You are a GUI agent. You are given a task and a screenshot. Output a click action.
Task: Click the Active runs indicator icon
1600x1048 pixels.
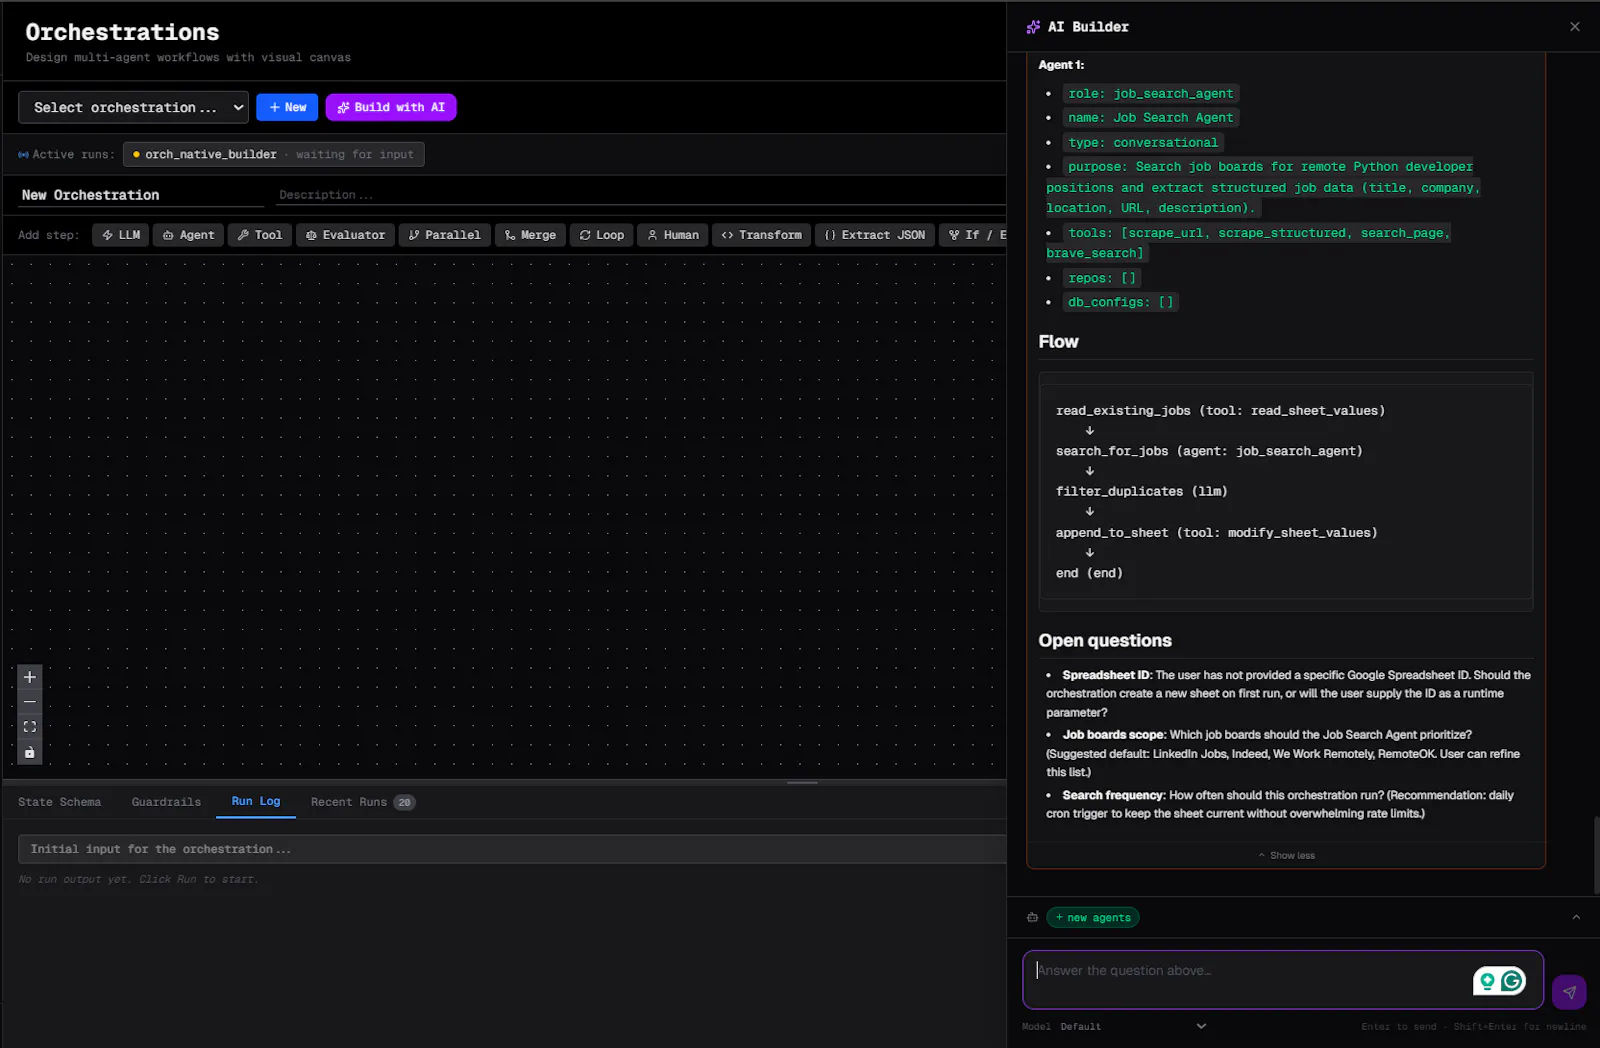click(x=23, y=154)
